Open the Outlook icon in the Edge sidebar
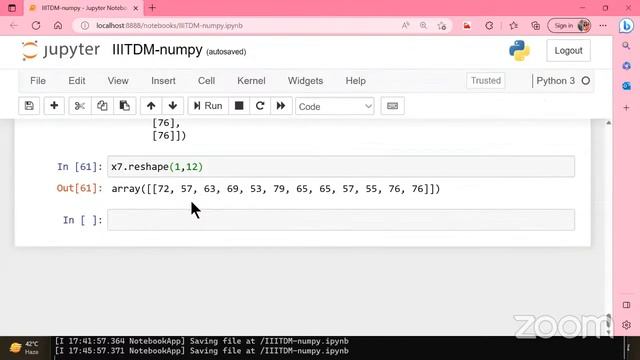 pos(627,86)
